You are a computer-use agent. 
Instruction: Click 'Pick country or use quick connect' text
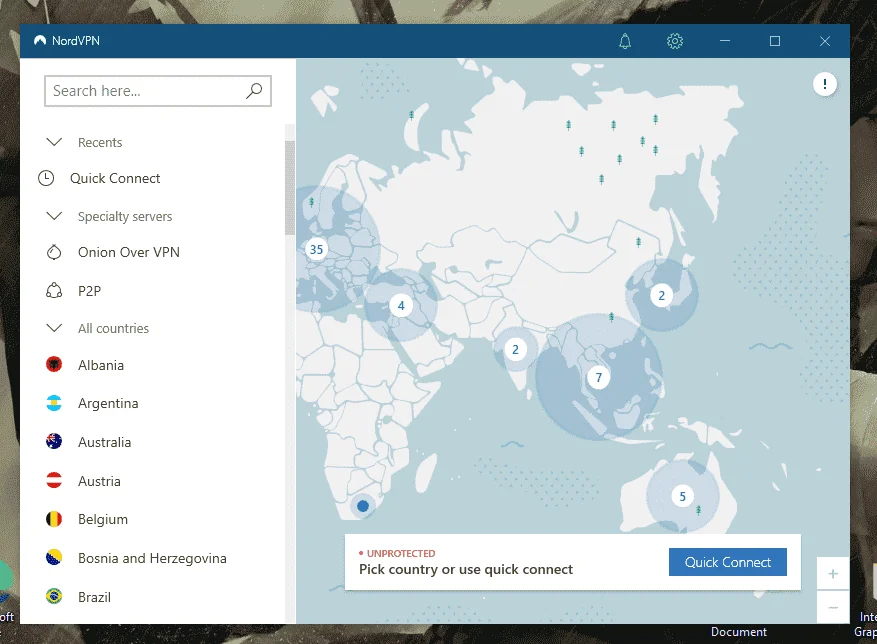pos(466,570)
